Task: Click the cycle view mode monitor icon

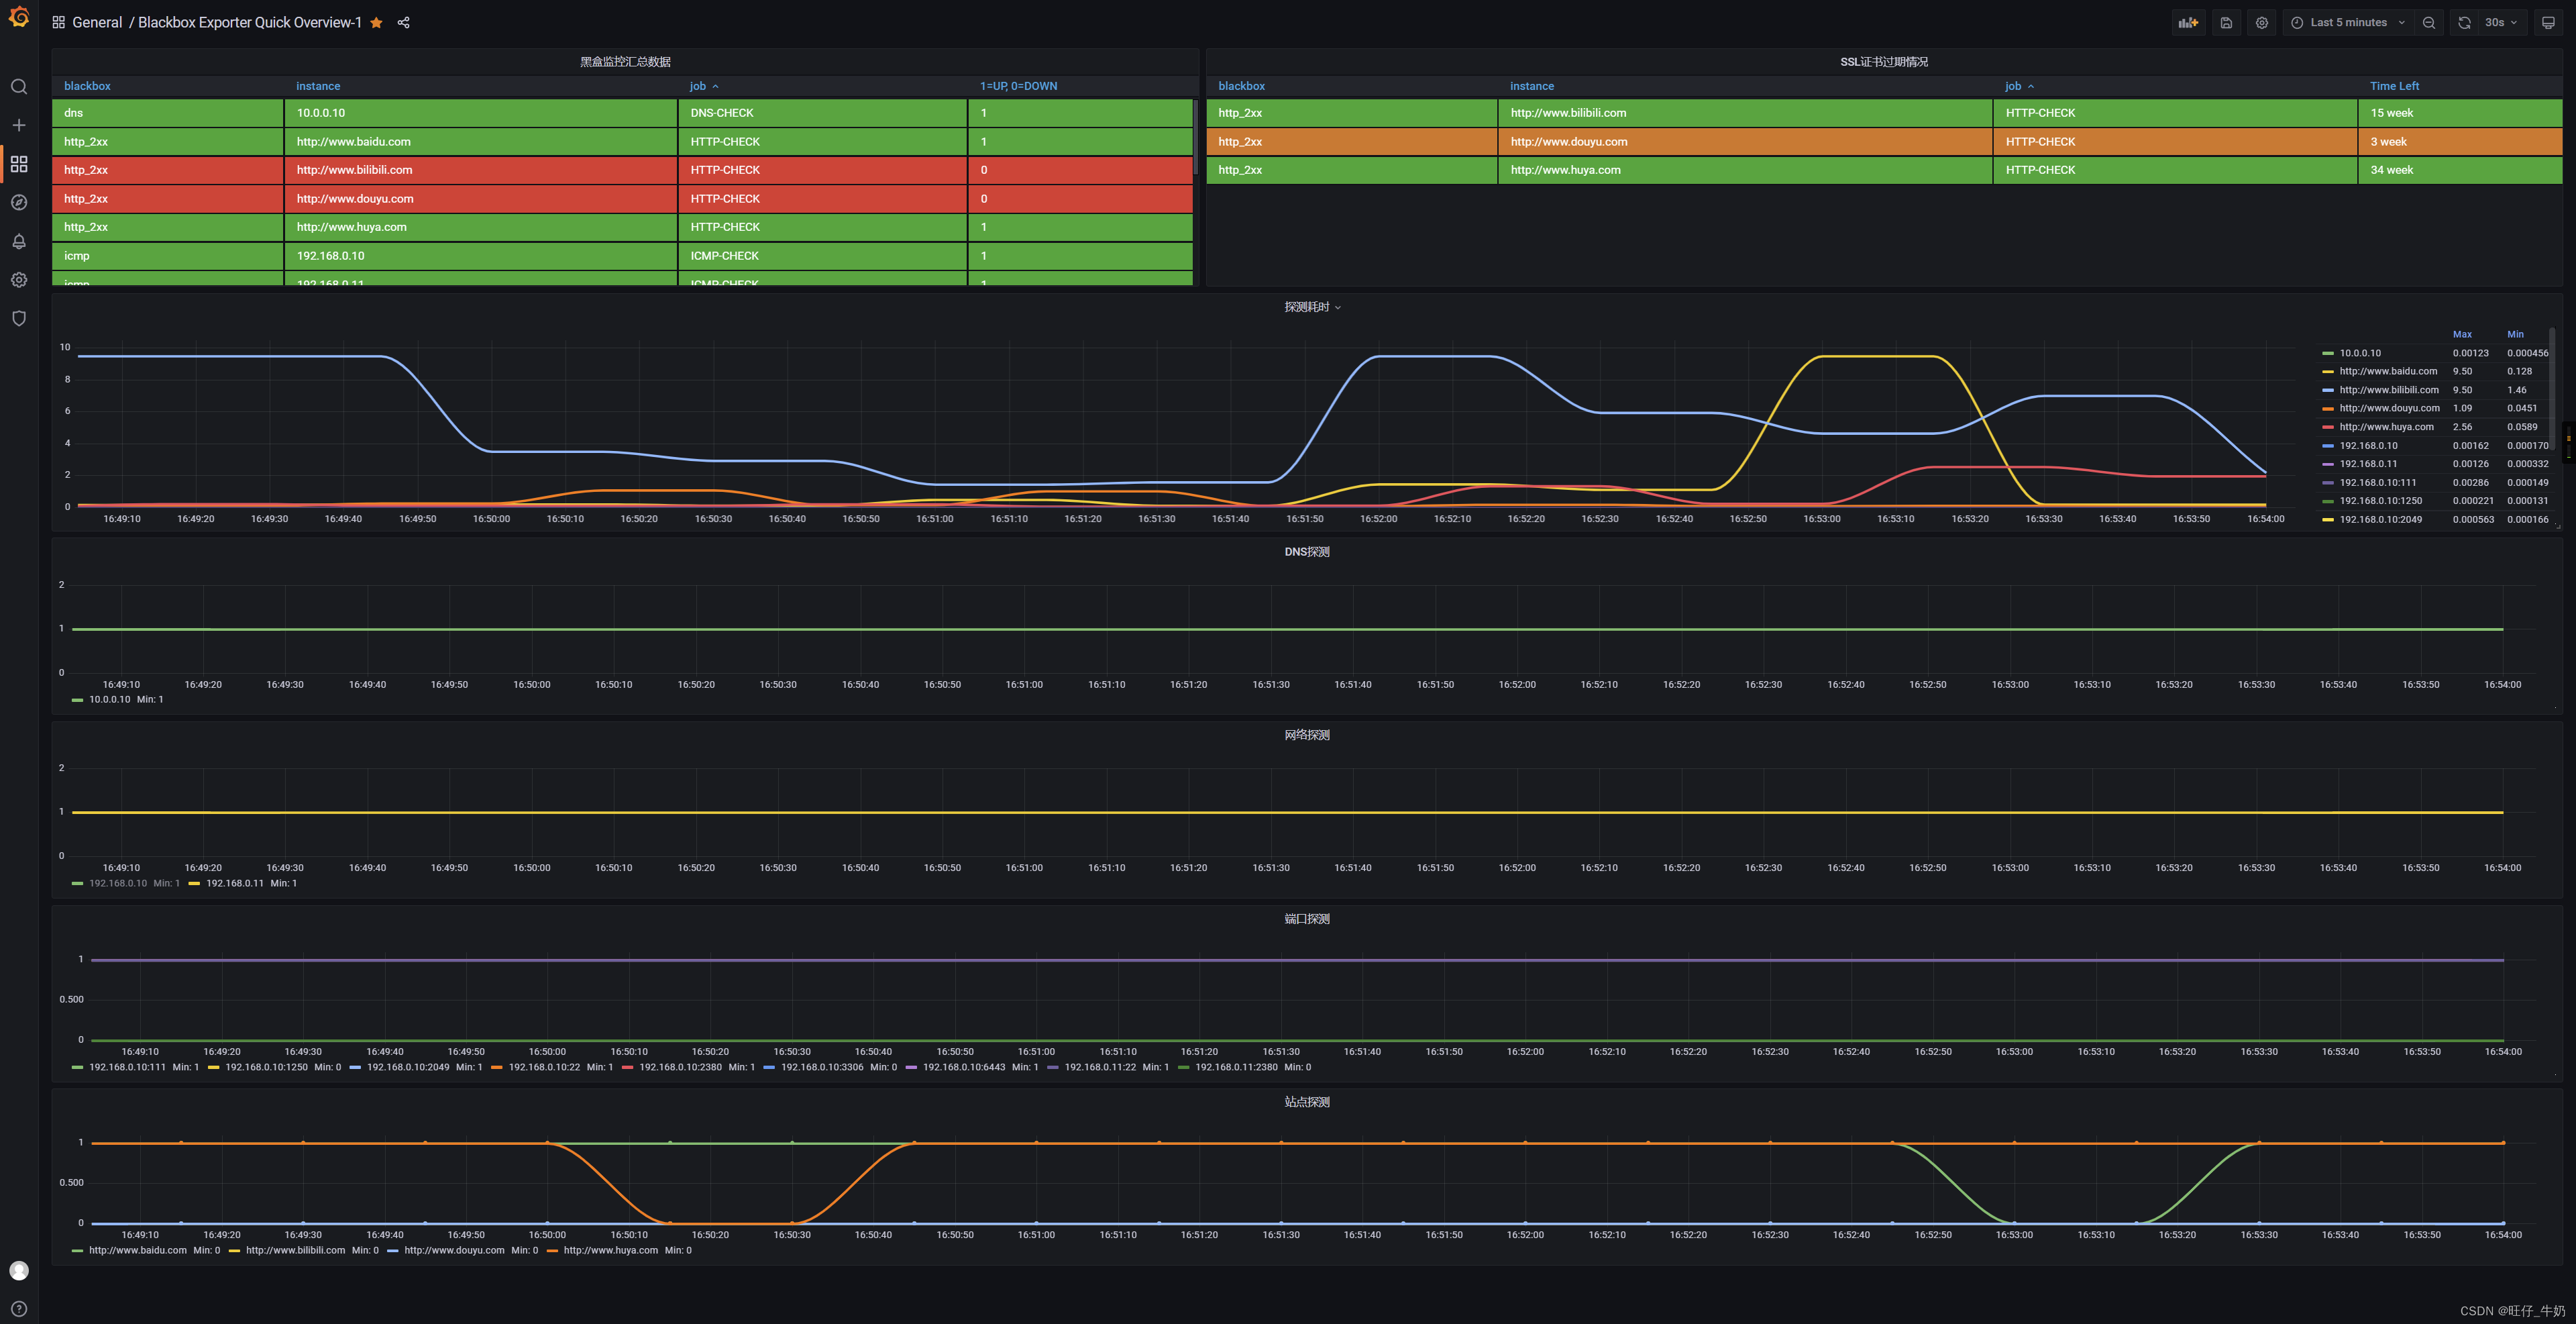Action: [x=2548, y=23]
